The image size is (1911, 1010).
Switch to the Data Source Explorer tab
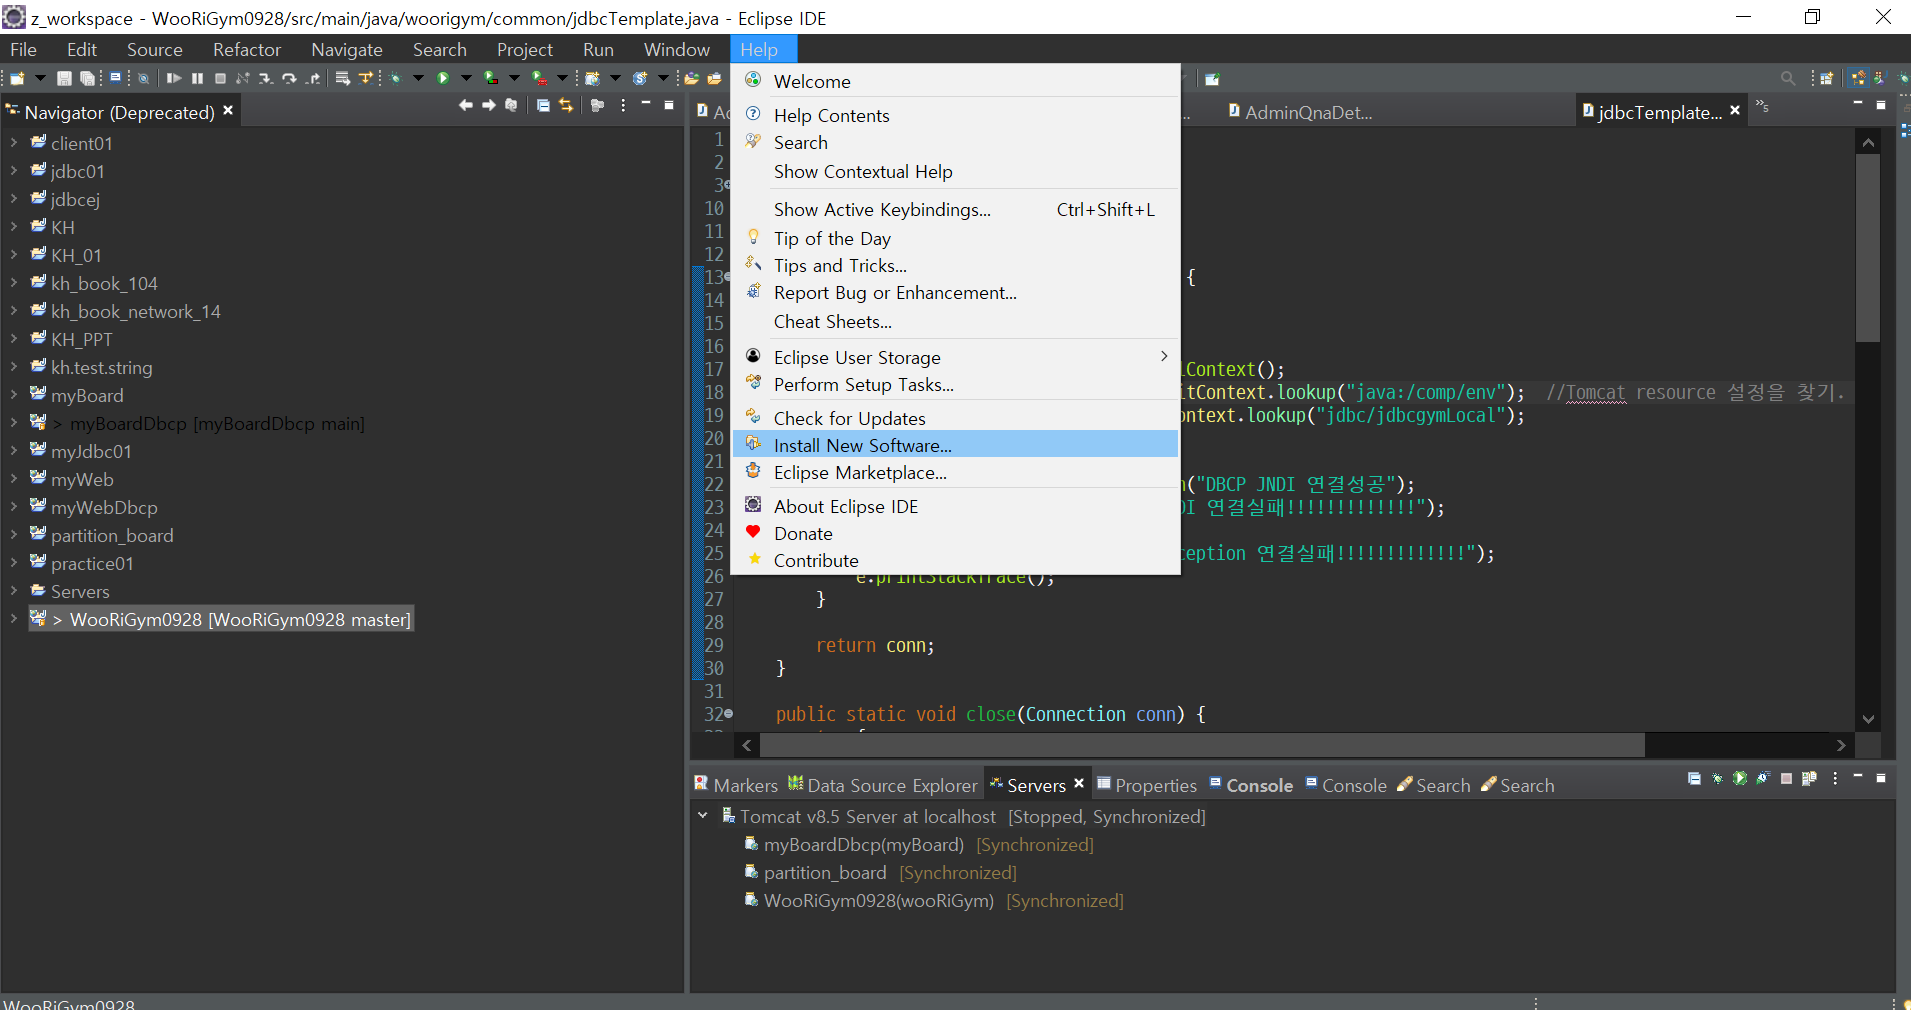click(x=882, y=785)
